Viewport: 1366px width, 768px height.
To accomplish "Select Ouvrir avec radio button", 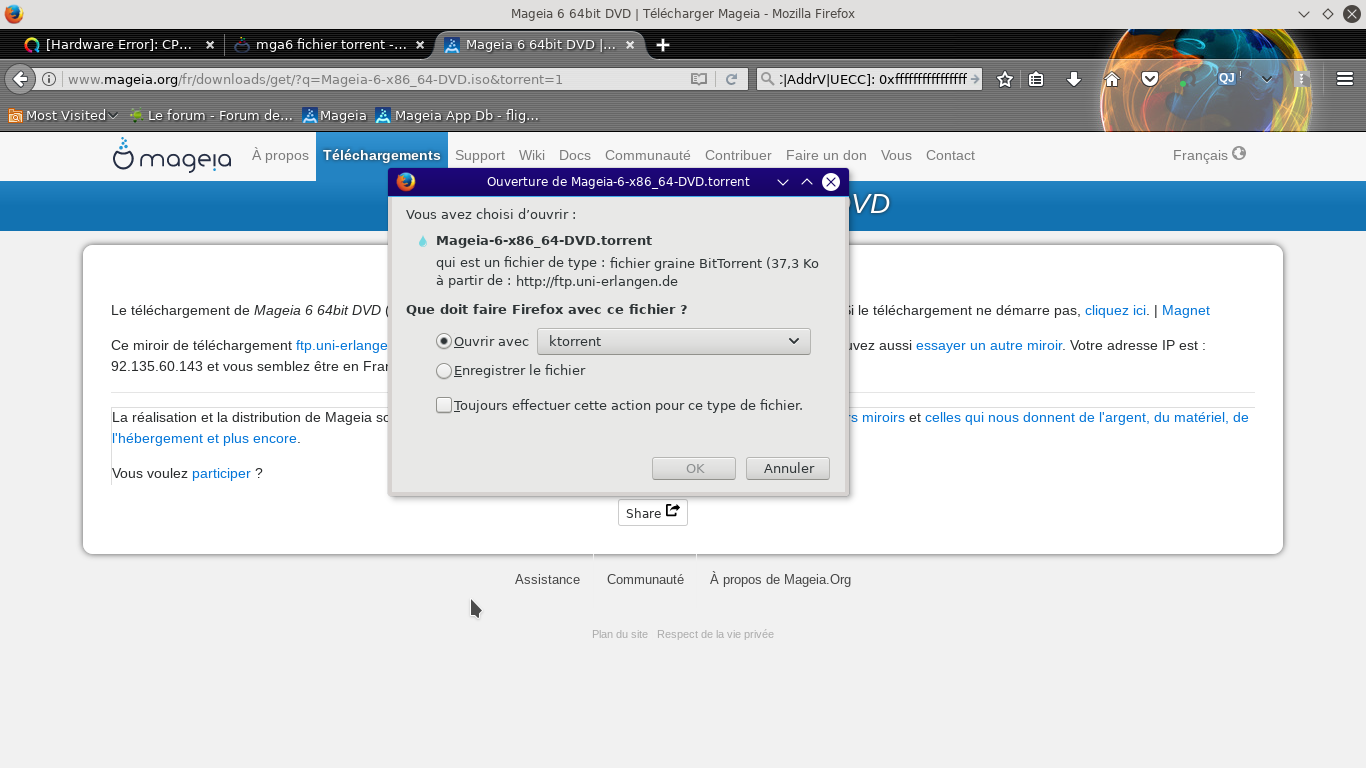I will point(444,341).
